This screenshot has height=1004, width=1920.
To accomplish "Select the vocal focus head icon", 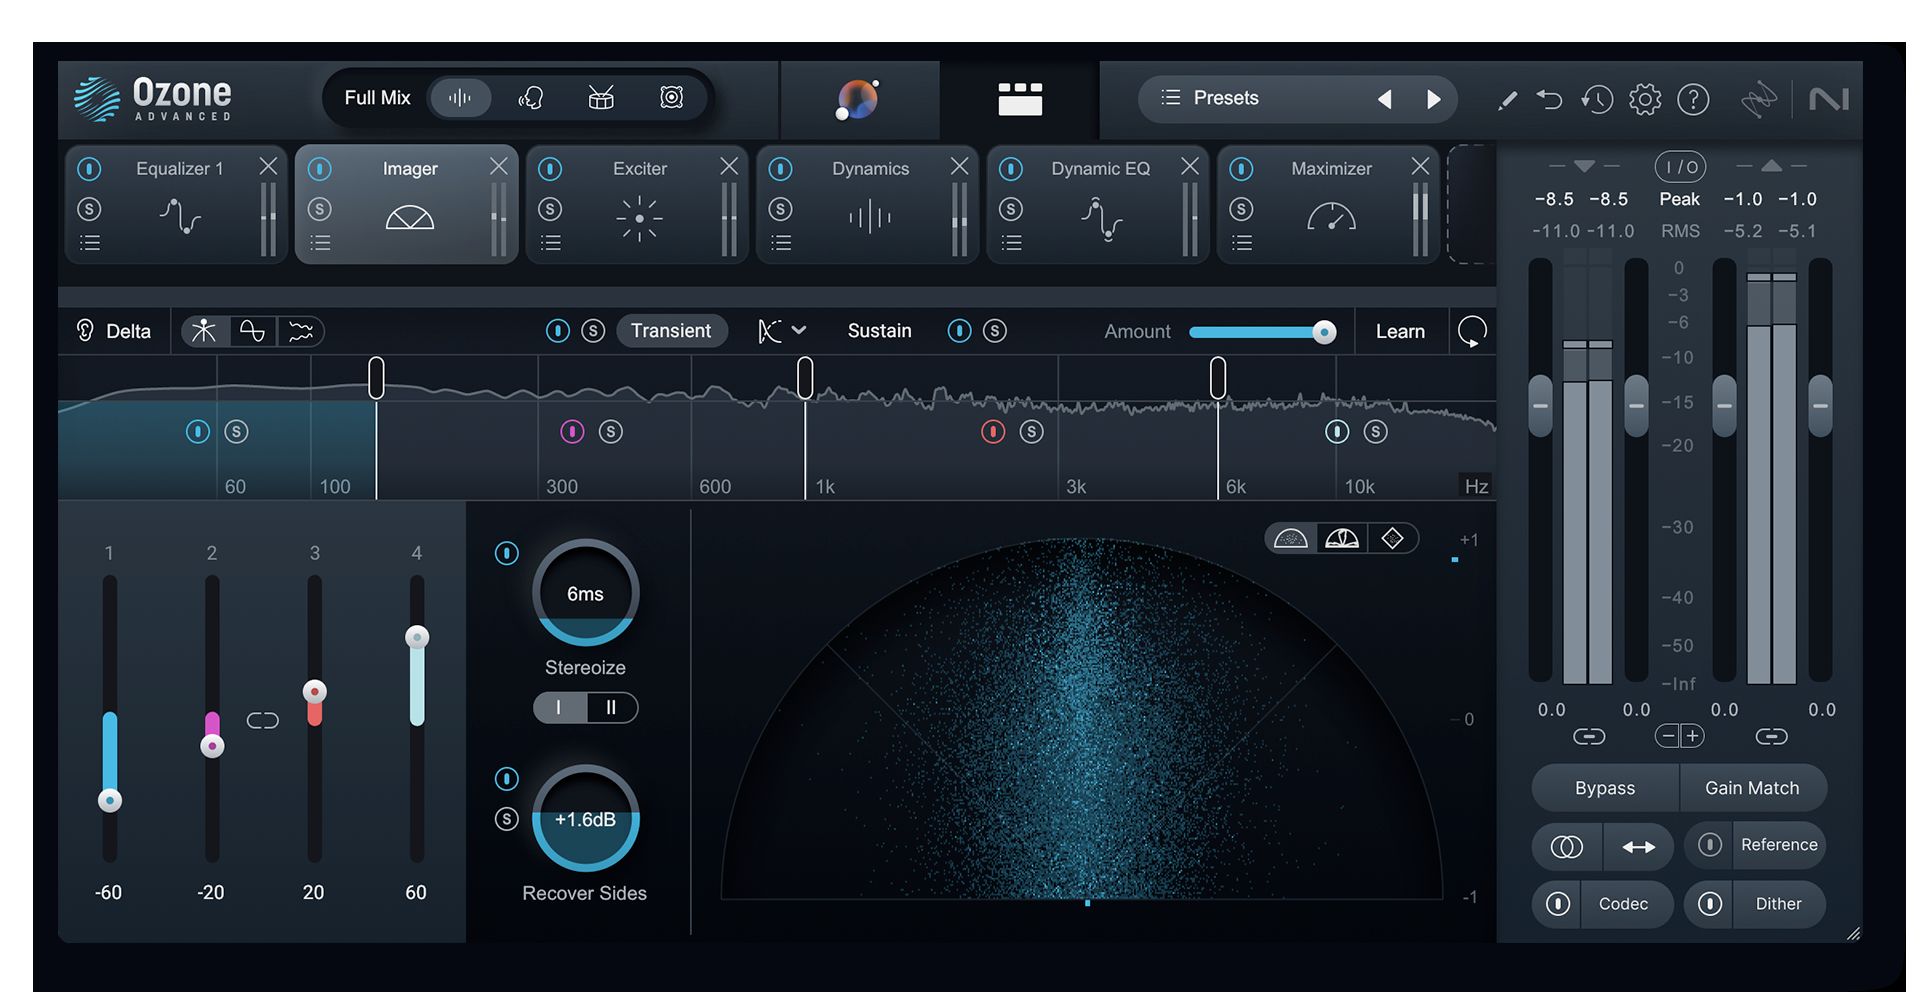I will (x=531, y=98).
